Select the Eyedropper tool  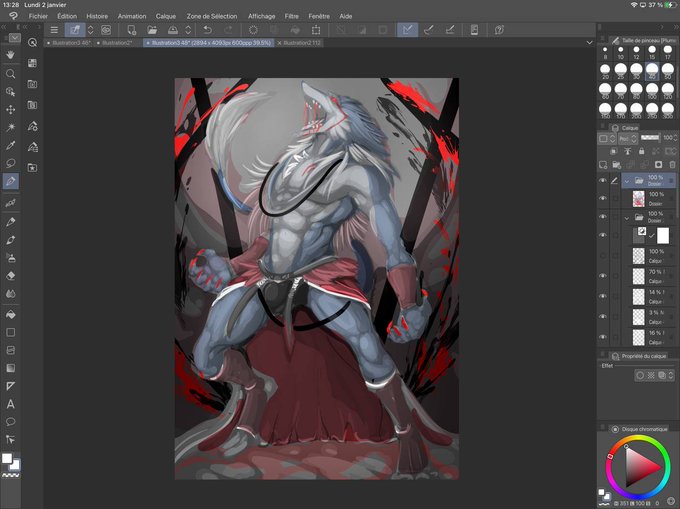pos(11,145)
